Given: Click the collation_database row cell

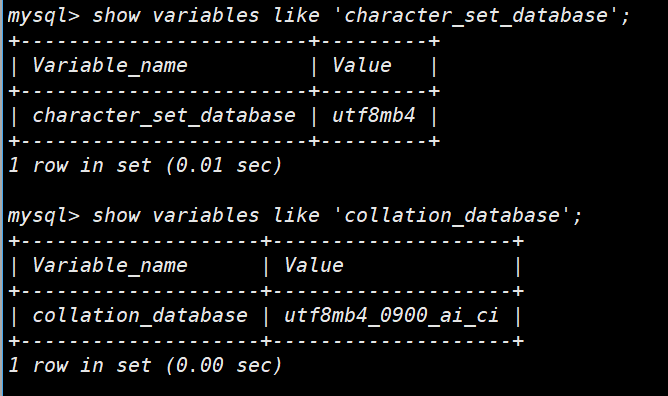Looking at the screenshot, I should pos(140,316).
